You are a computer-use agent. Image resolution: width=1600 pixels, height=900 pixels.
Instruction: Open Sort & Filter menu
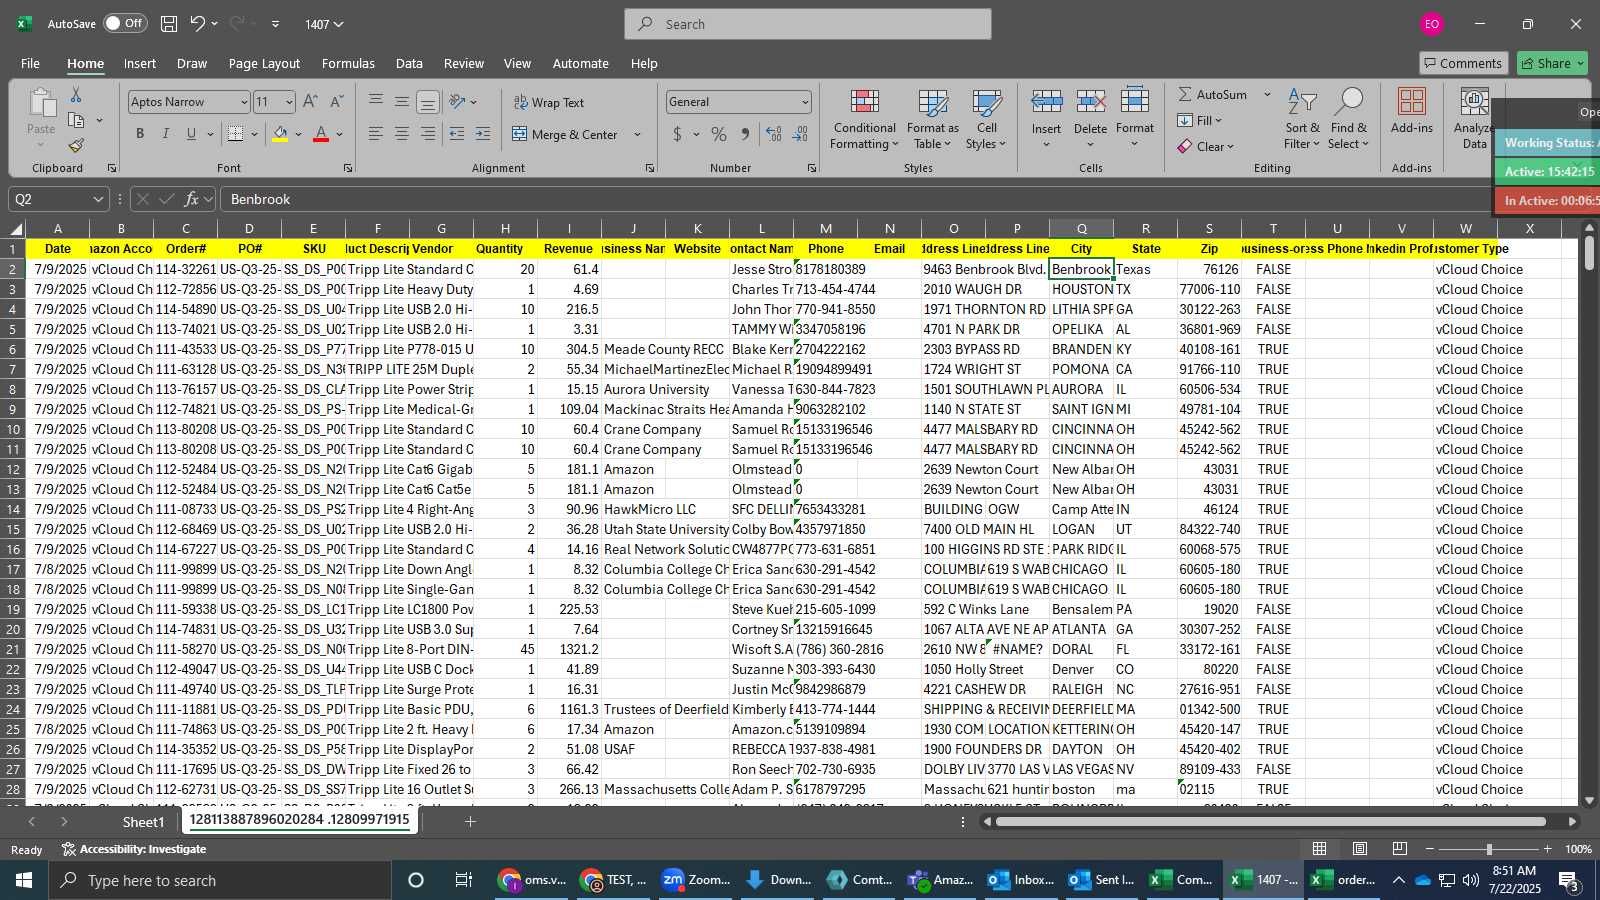[1302, 119]
